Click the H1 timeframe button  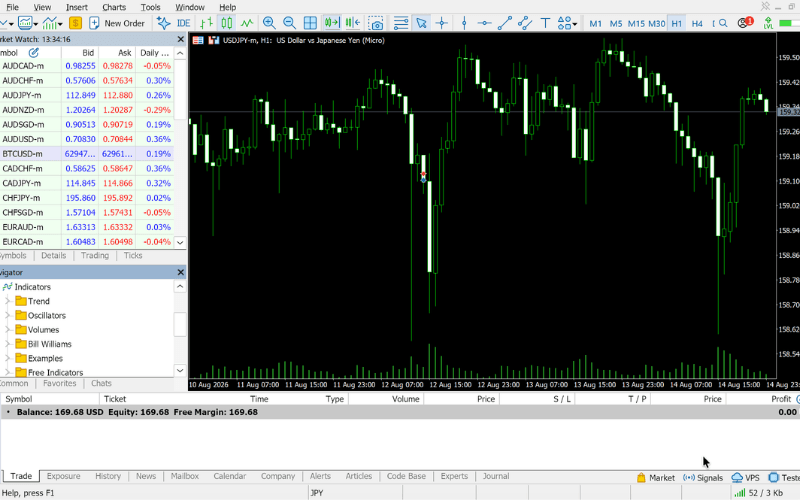[x=677, y=23]
